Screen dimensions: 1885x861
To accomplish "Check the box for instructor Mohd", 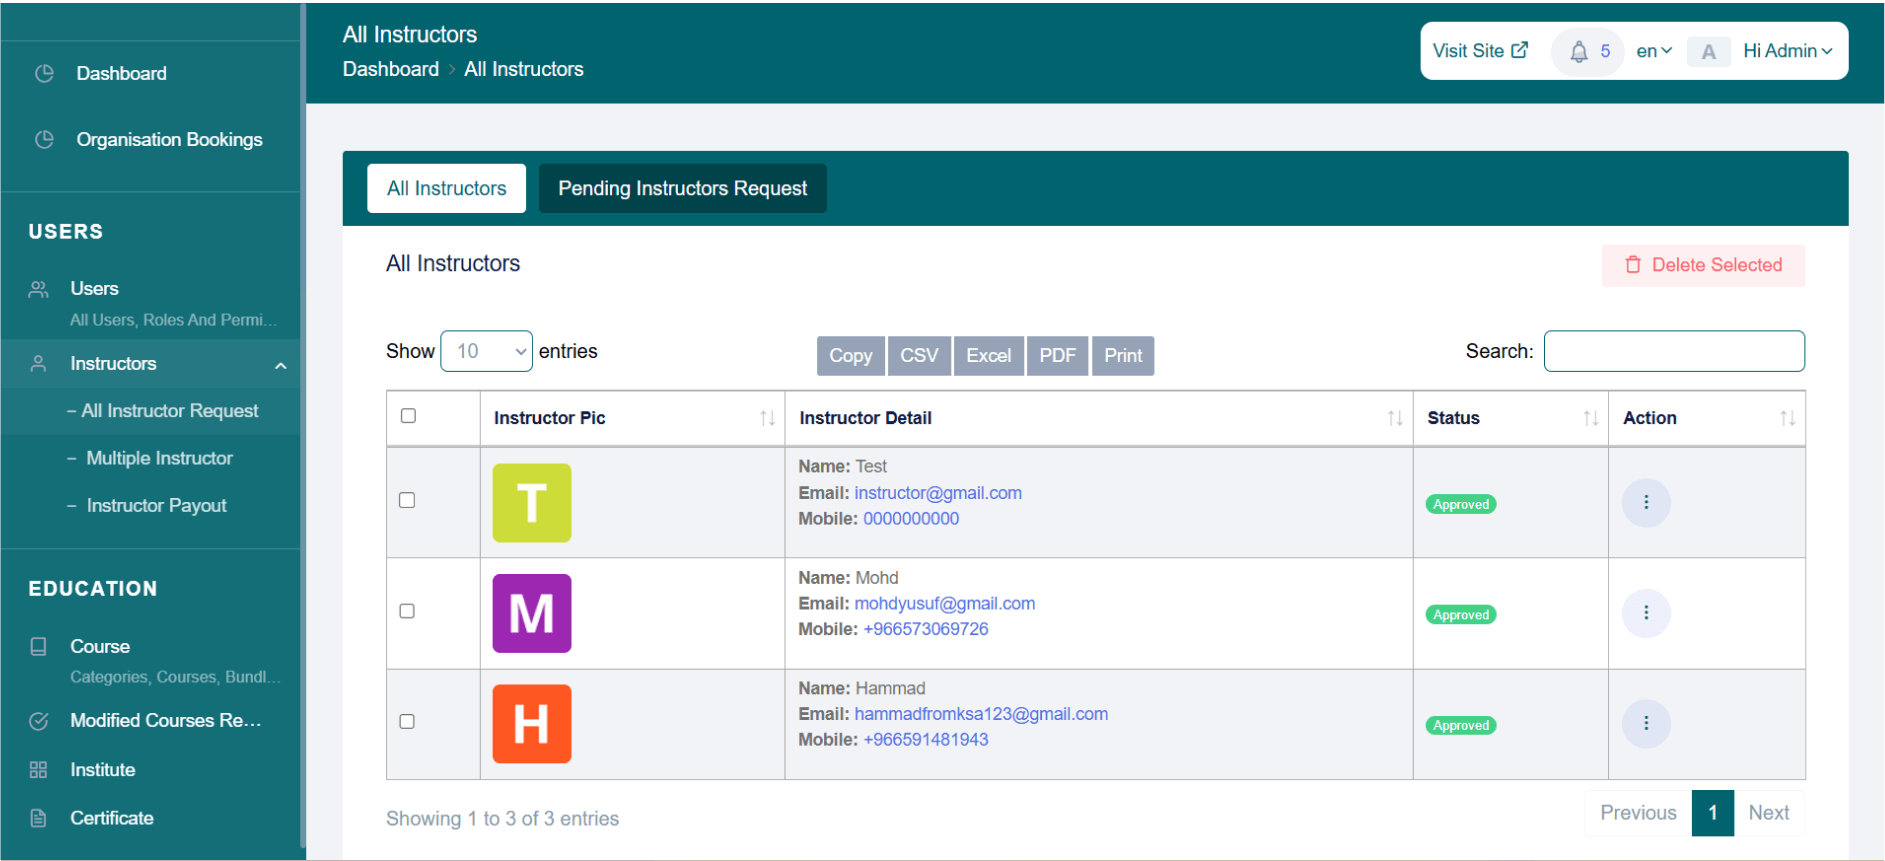I will pos(407,611).
